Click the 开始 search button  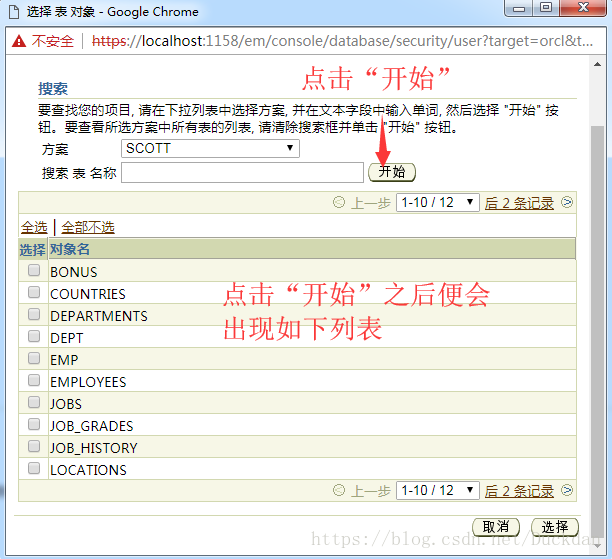(392, 172)
